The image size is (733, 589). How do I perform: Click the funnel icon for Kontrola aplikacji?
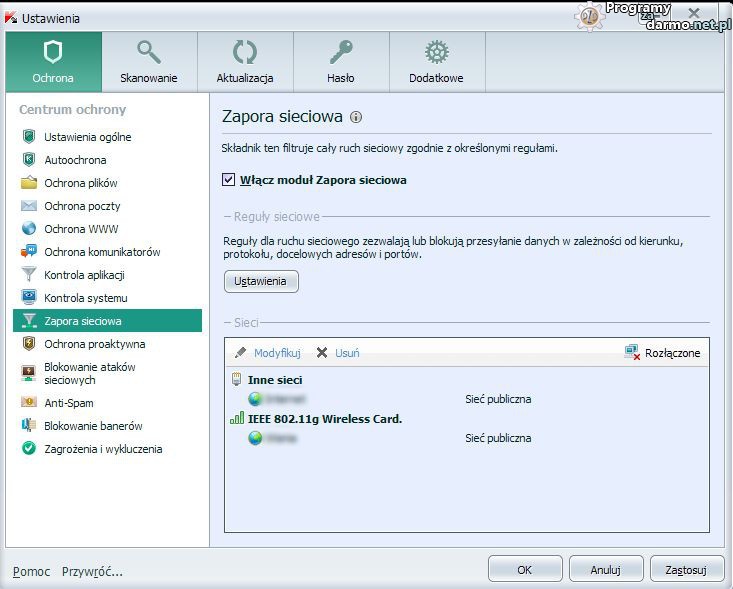click(29, 274)
